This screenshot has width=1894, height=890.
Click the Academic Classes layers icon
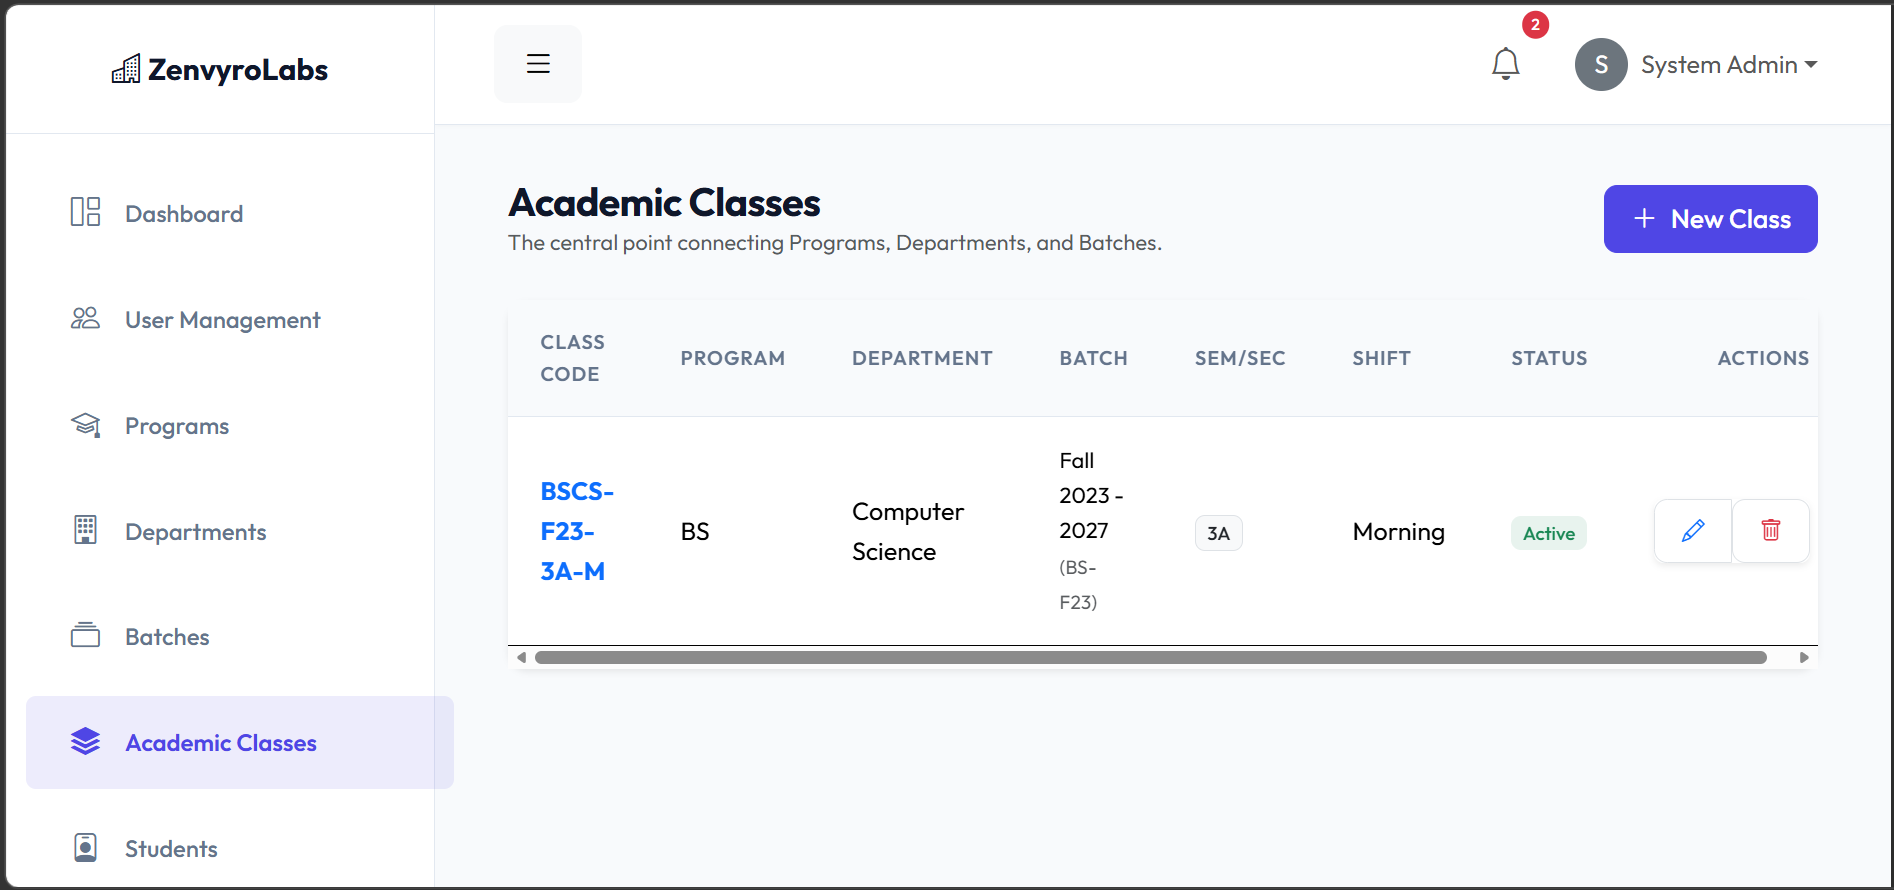click(85, 742)
